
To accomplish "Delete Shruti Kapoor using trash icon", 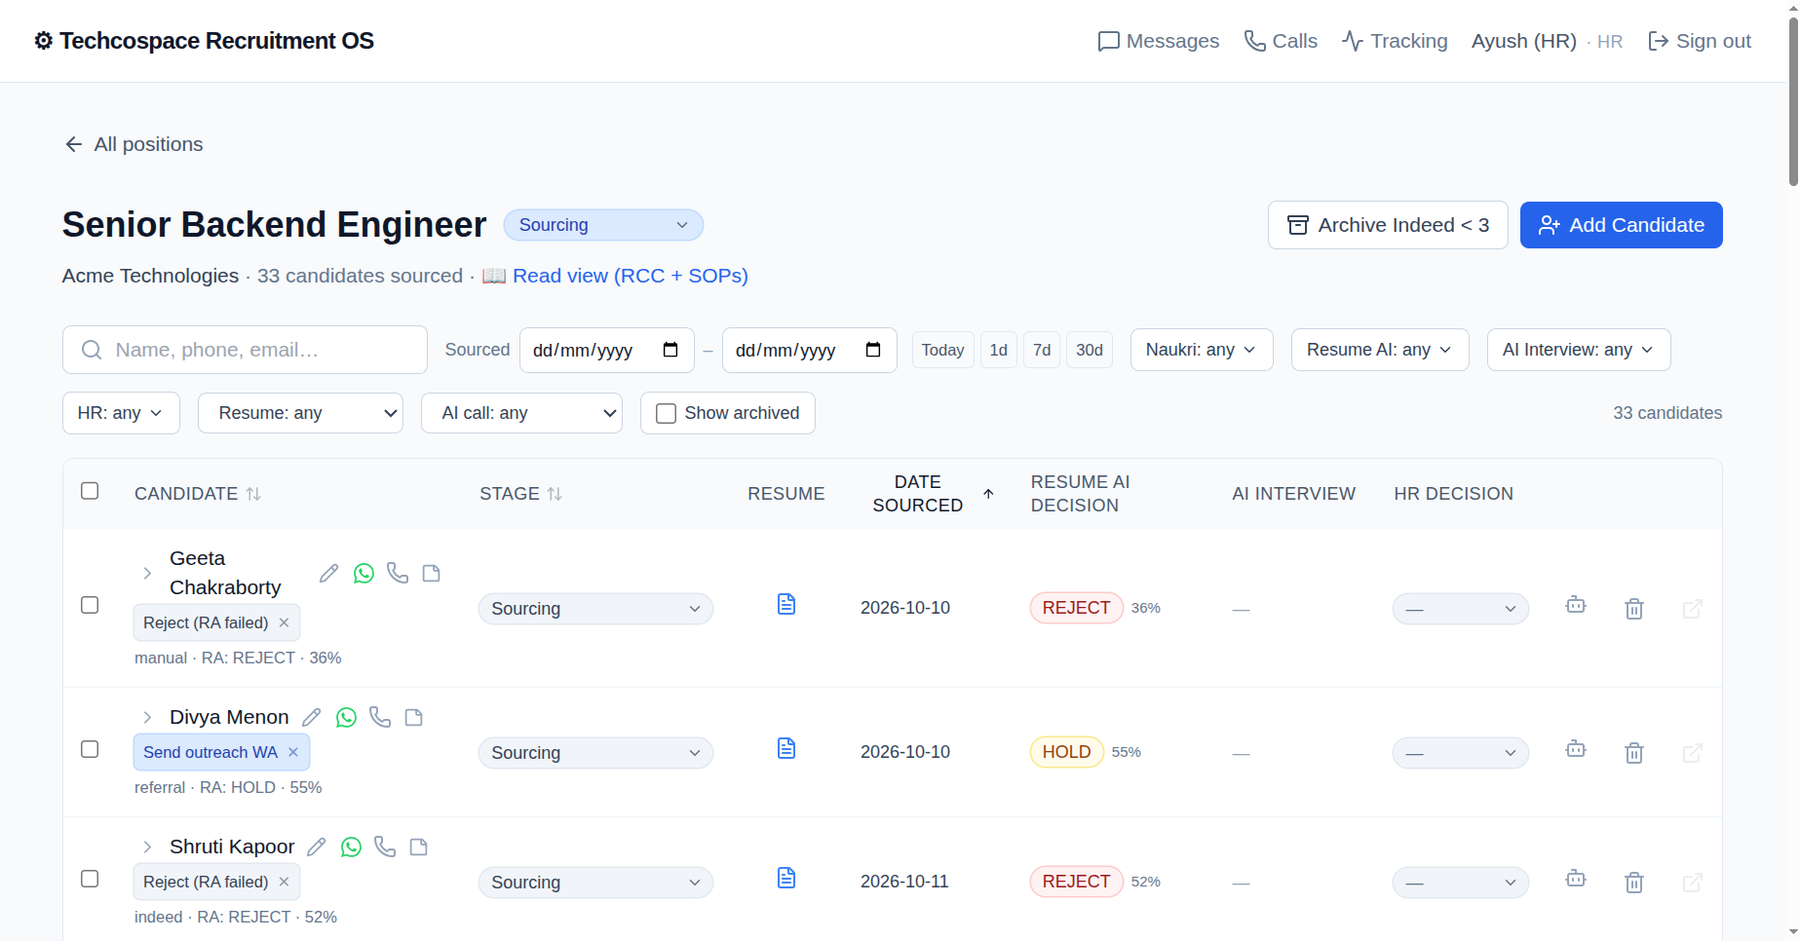I will click(1634, 882).
